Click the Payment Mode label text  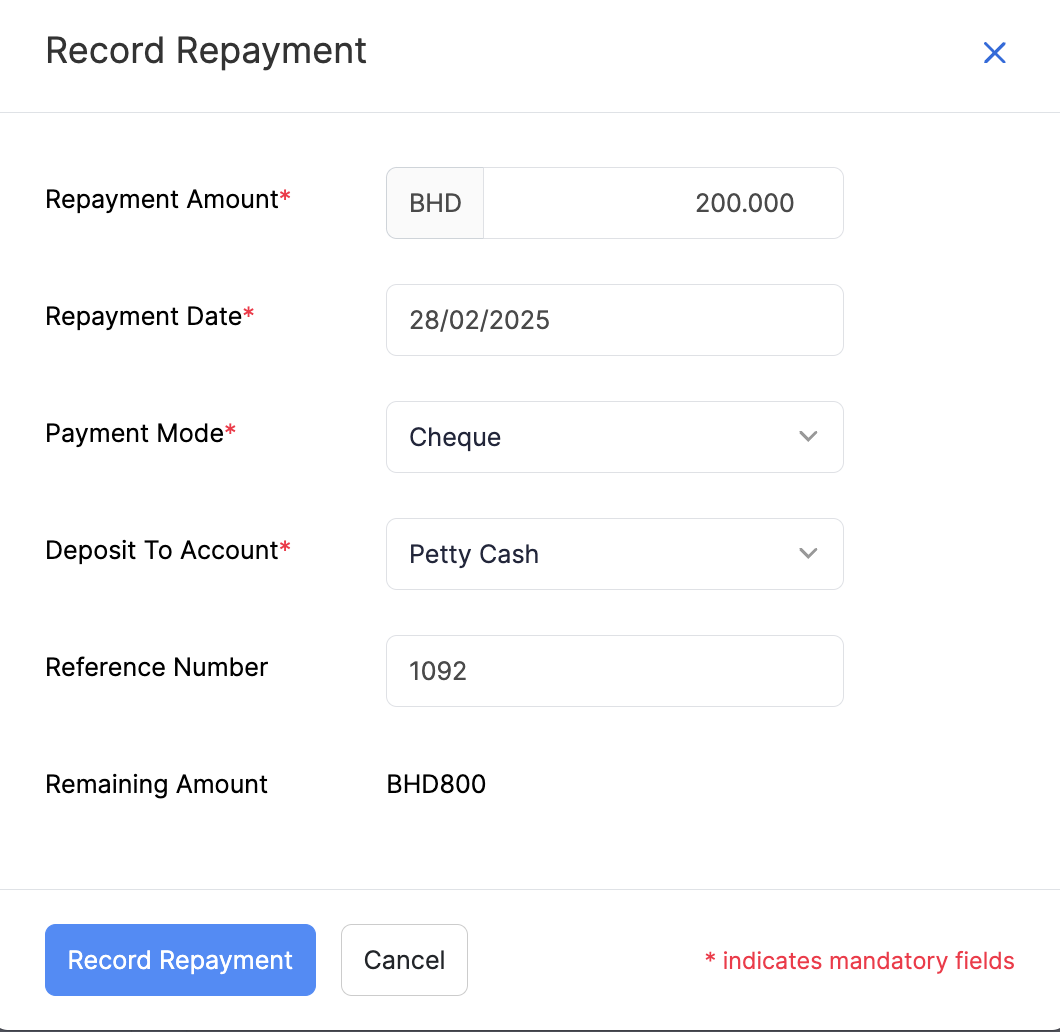[135, 433]
